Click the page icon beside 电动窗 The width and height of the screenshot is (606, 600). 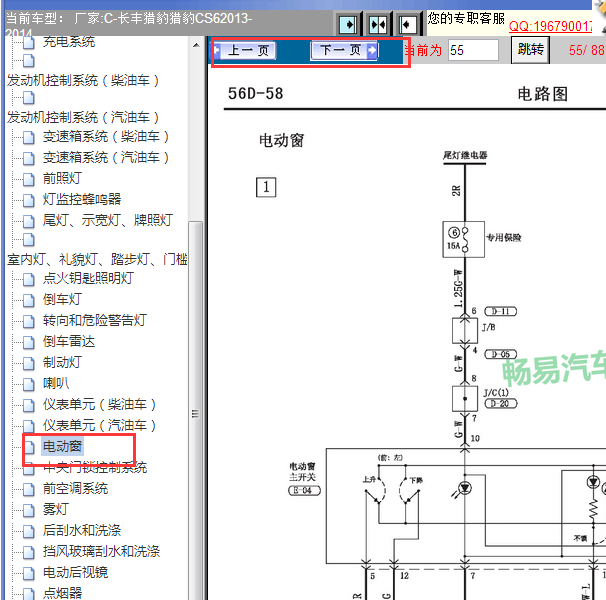(x=29, y=447)
